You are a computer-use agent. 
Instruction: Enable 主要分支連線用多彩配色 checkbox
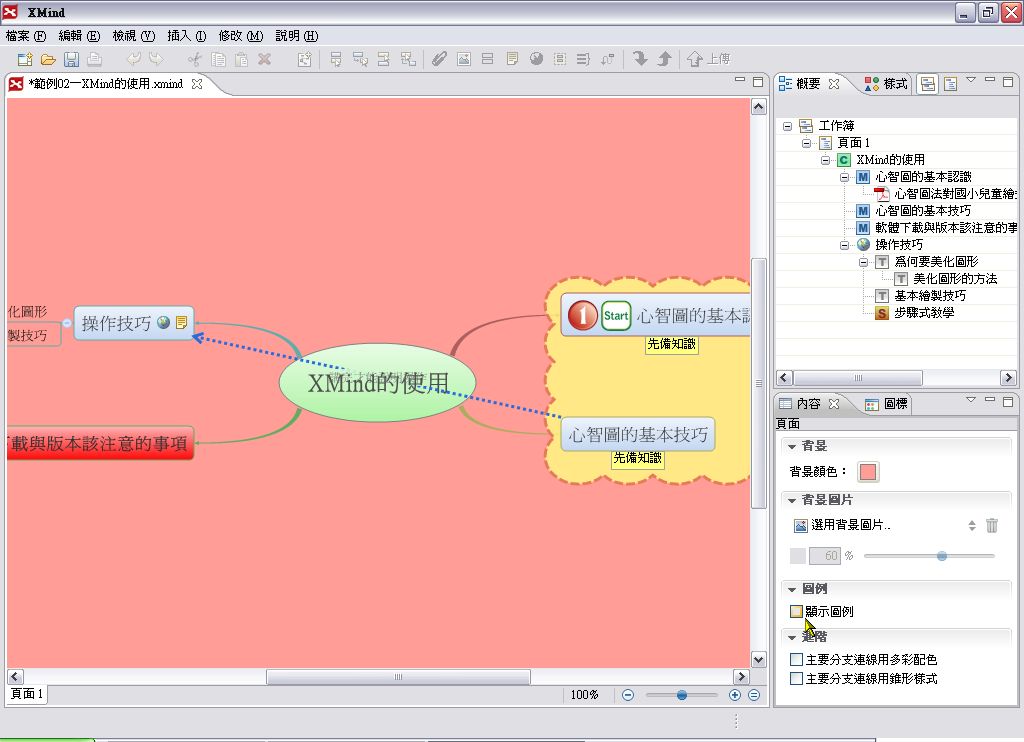tap(796, 660)
